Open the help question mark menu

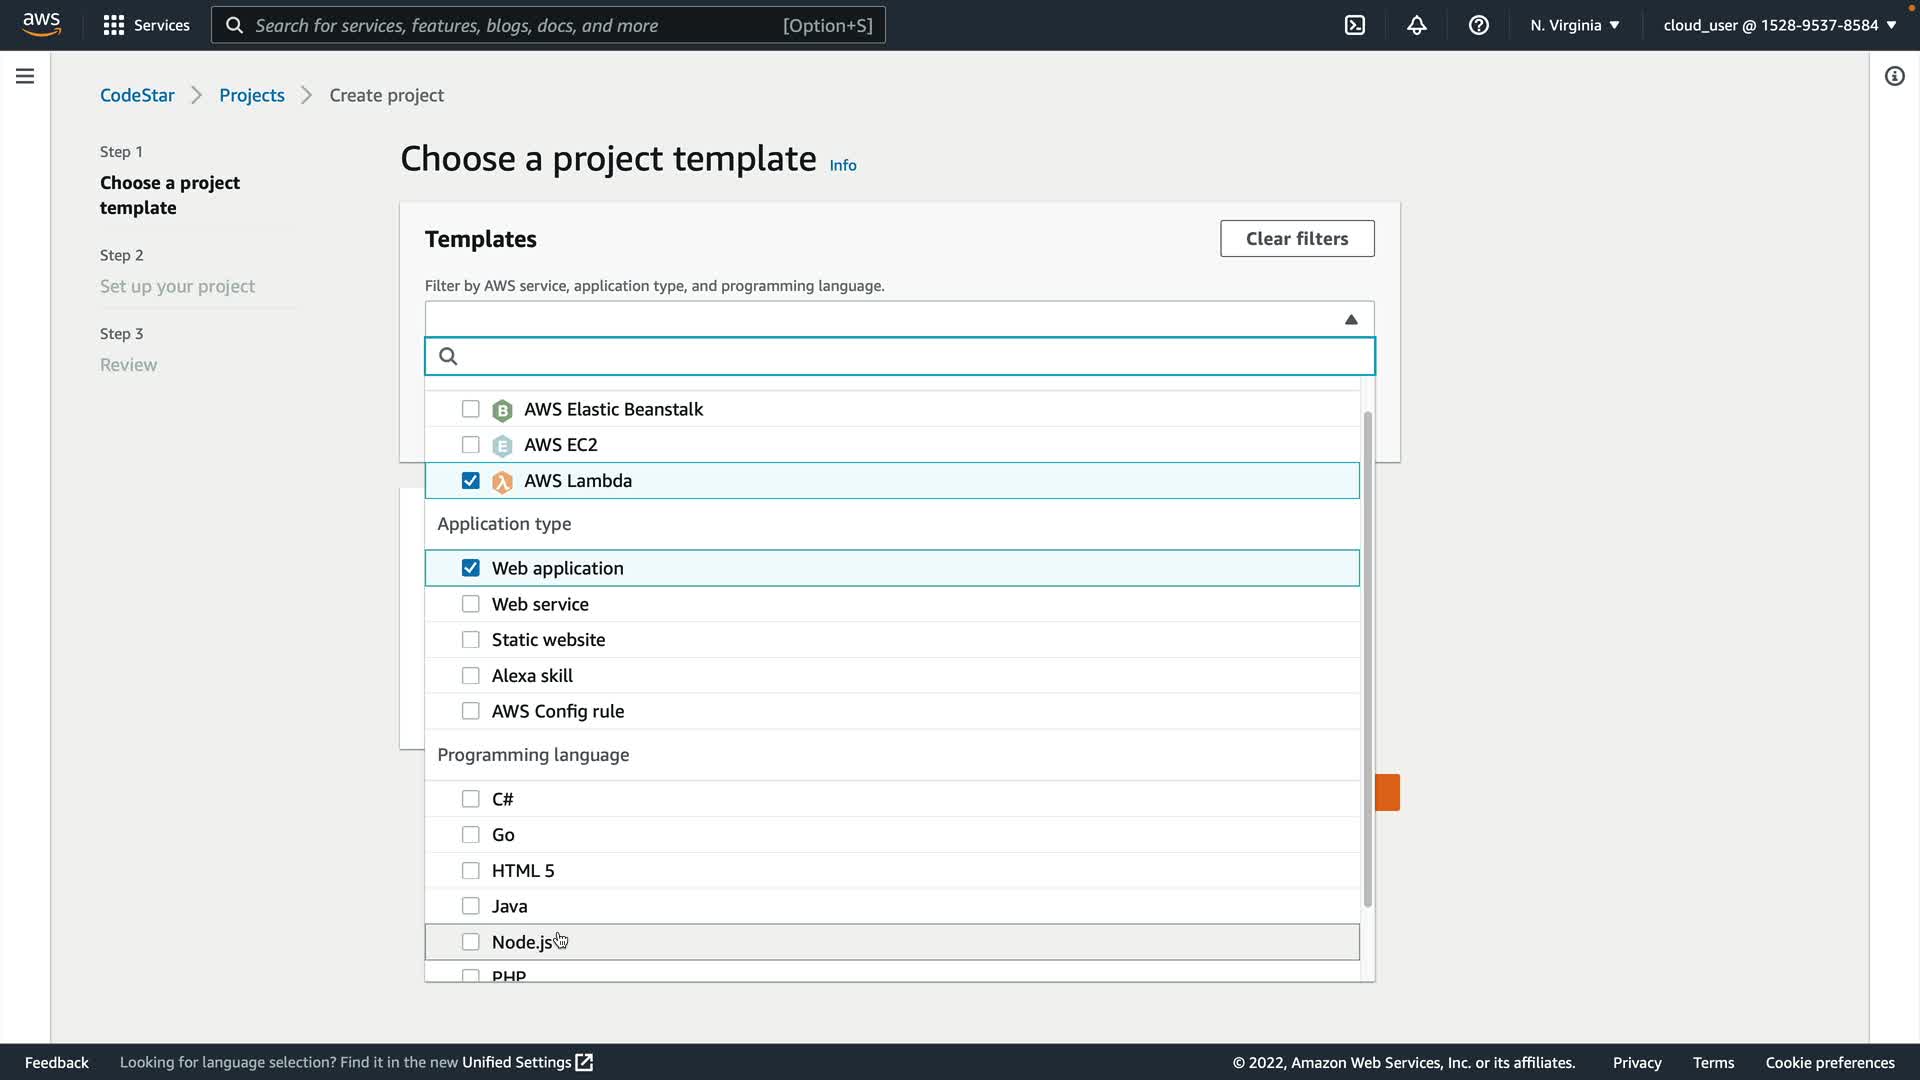(x=1479, y=25)
